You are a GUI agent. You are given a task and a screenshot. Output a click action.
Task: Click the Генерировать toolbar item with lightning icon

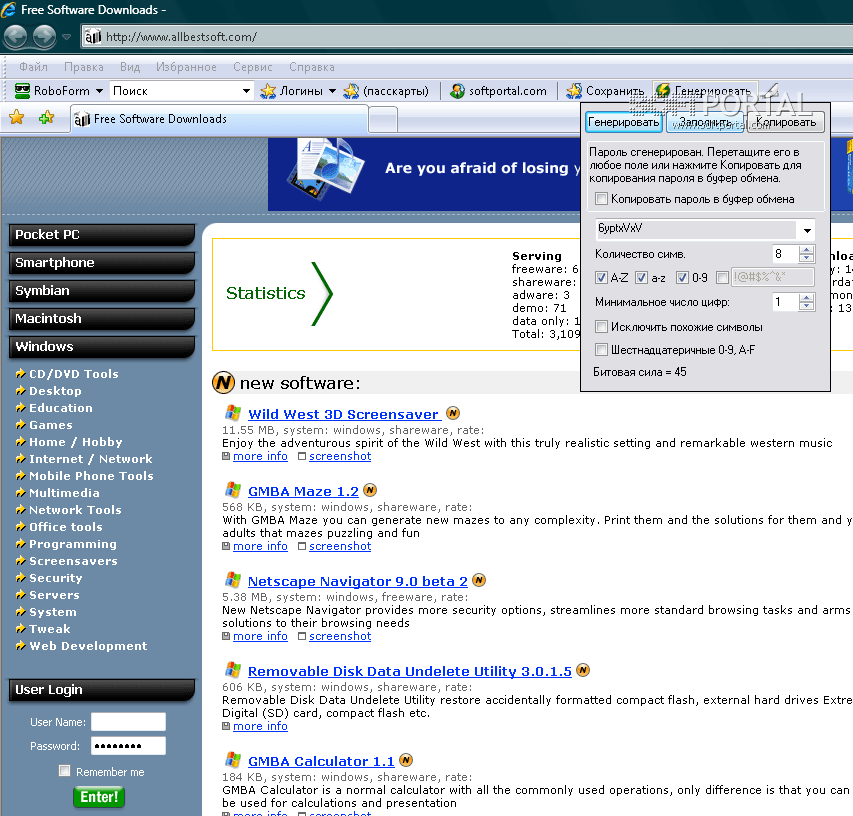pyautogui.click(x=703, y=91)
